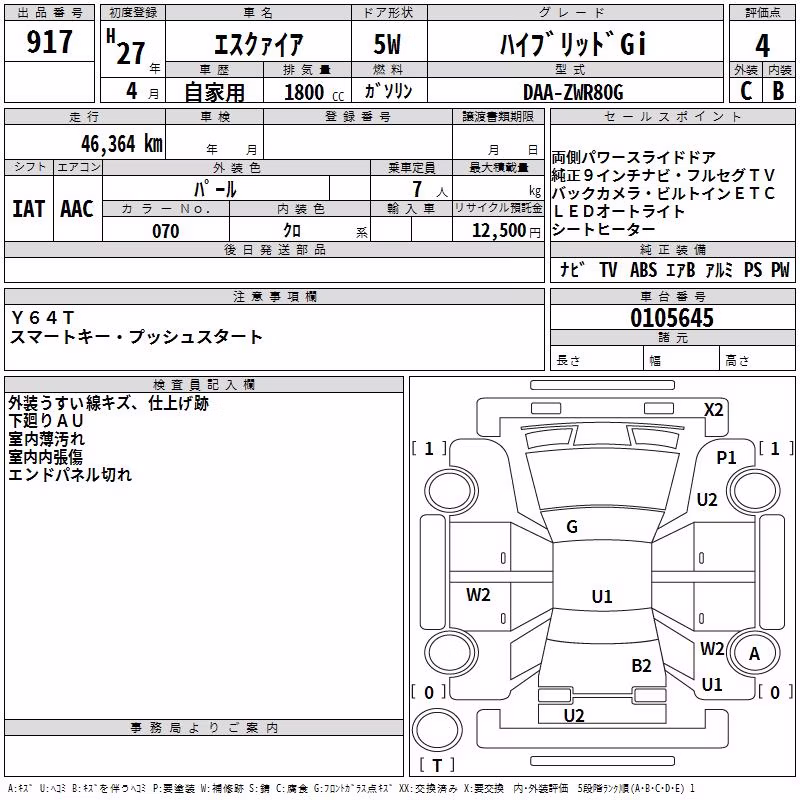This screenshot has height=800, width=800.
Task: Select the chassis number 0105645
Action: point(672,318)
